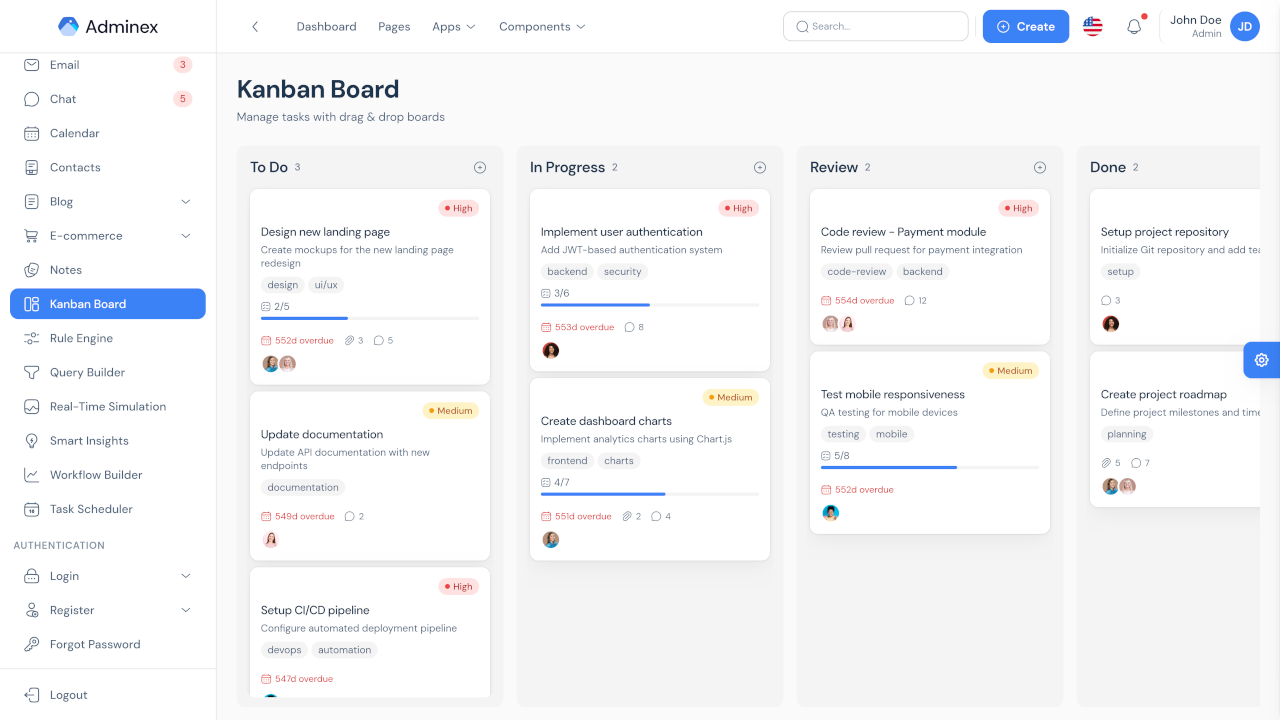This screenshot has height=720, width=1280.
Task: Expand the Login submenu
Action: (108, 576)
